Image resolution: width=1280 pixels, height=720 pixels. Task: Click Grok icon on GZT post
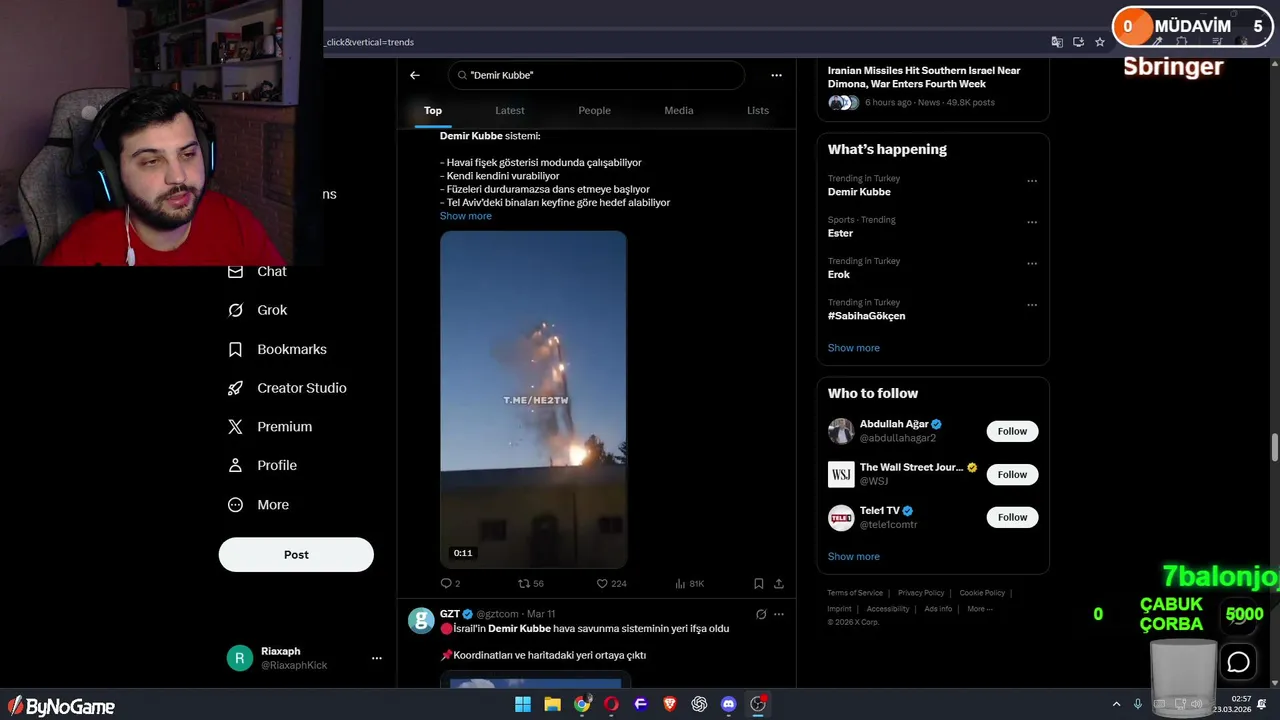point(761,614)
